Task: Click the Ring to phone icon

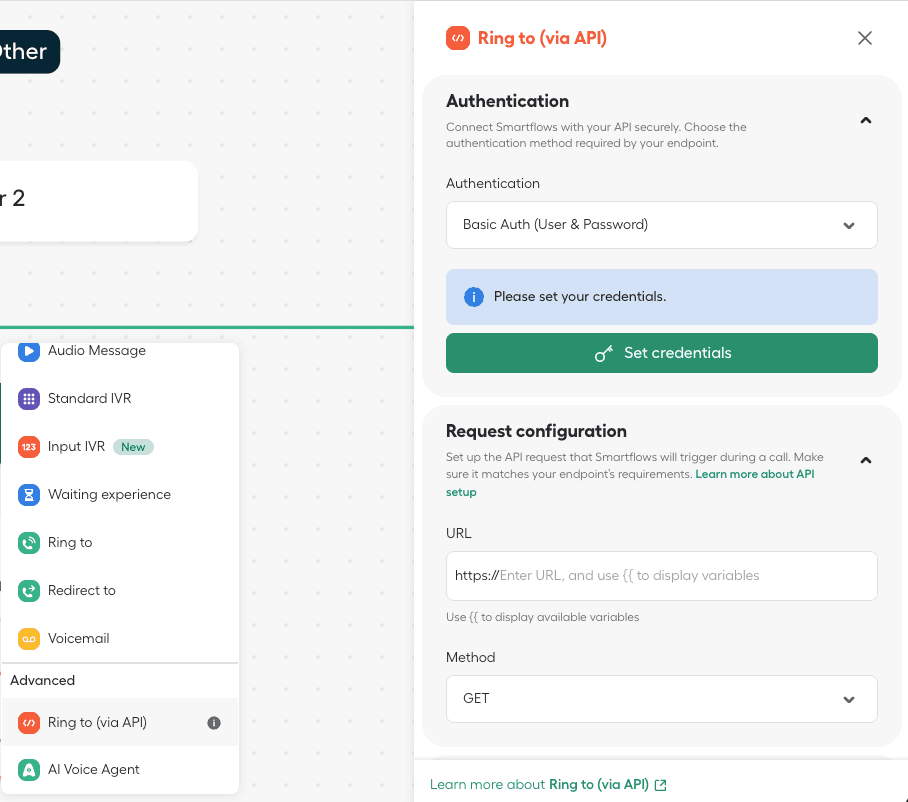Action: click(x=29, y=543)
